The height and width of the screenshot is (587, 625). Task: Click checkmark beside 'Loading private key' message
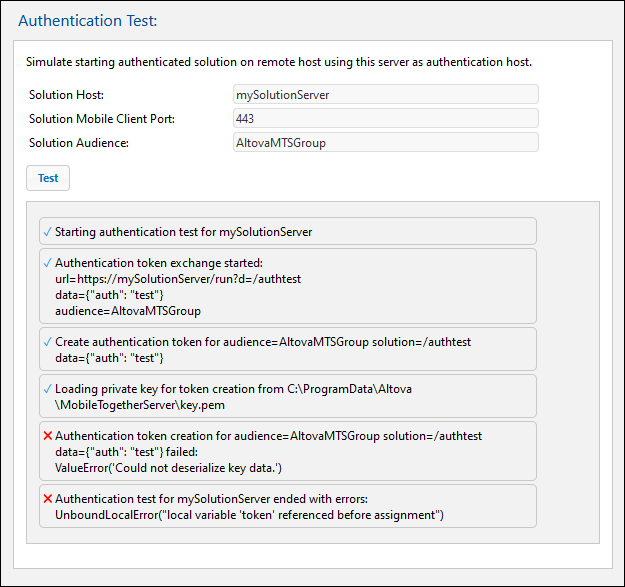point(47,389)
